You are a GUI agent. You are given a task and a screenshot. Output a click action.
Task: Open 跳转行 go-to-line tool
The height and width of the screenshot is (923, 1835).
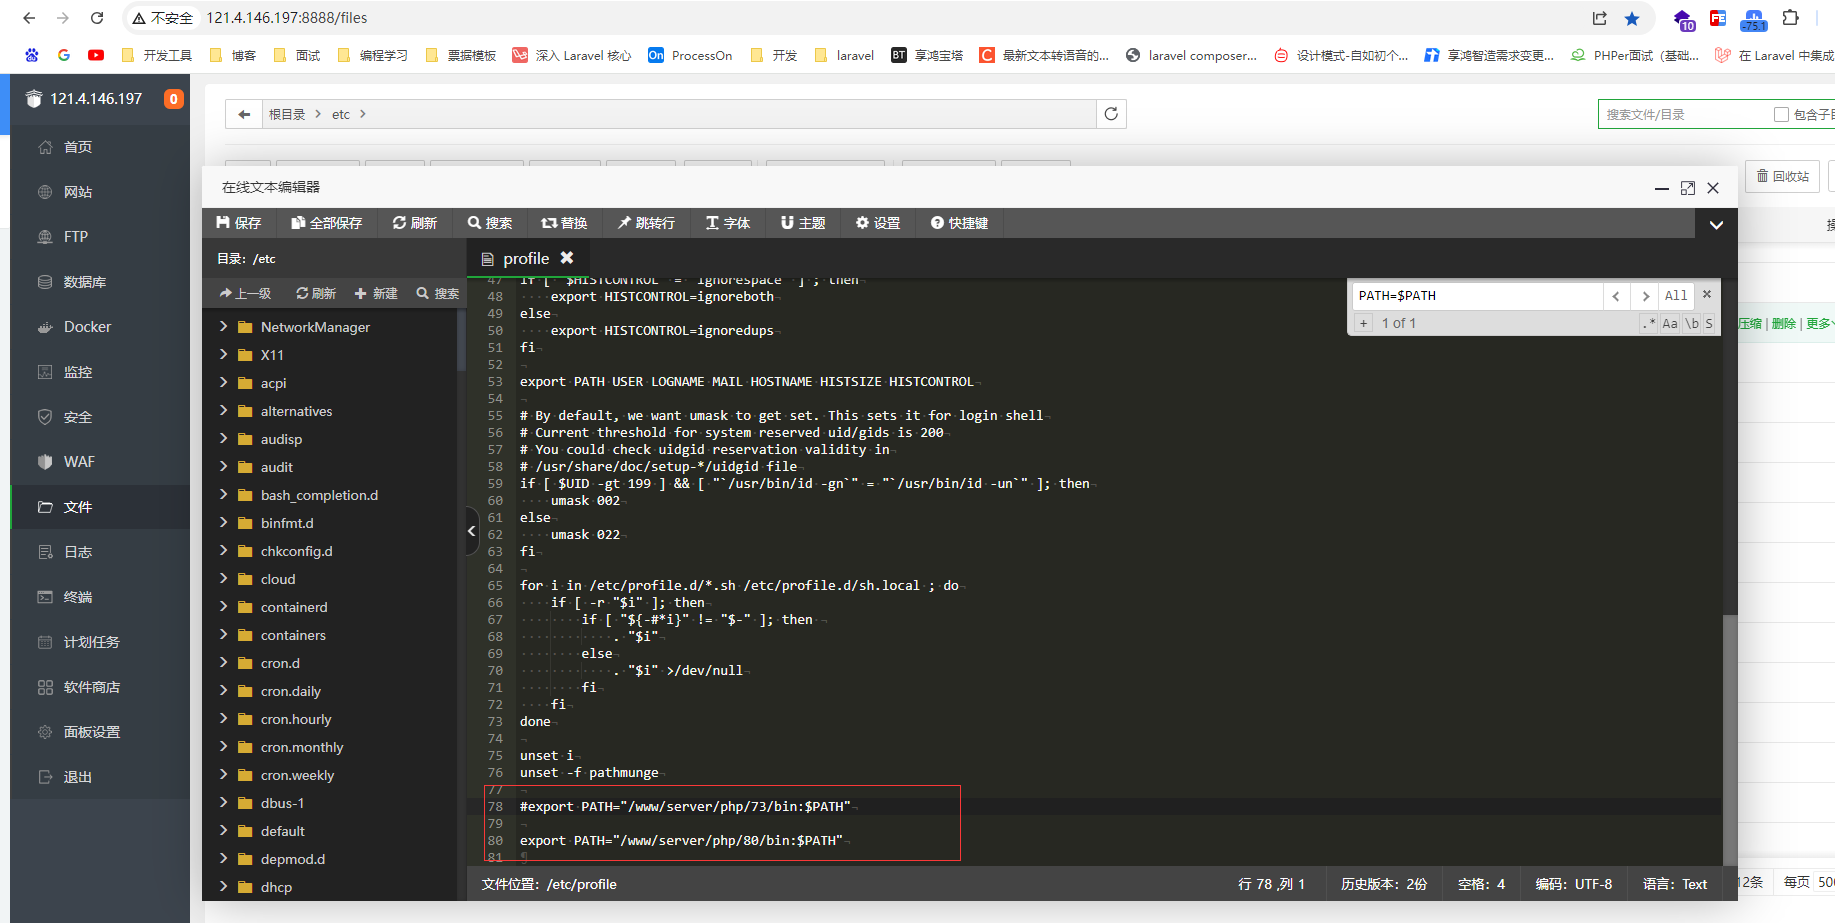coord(646,223)
